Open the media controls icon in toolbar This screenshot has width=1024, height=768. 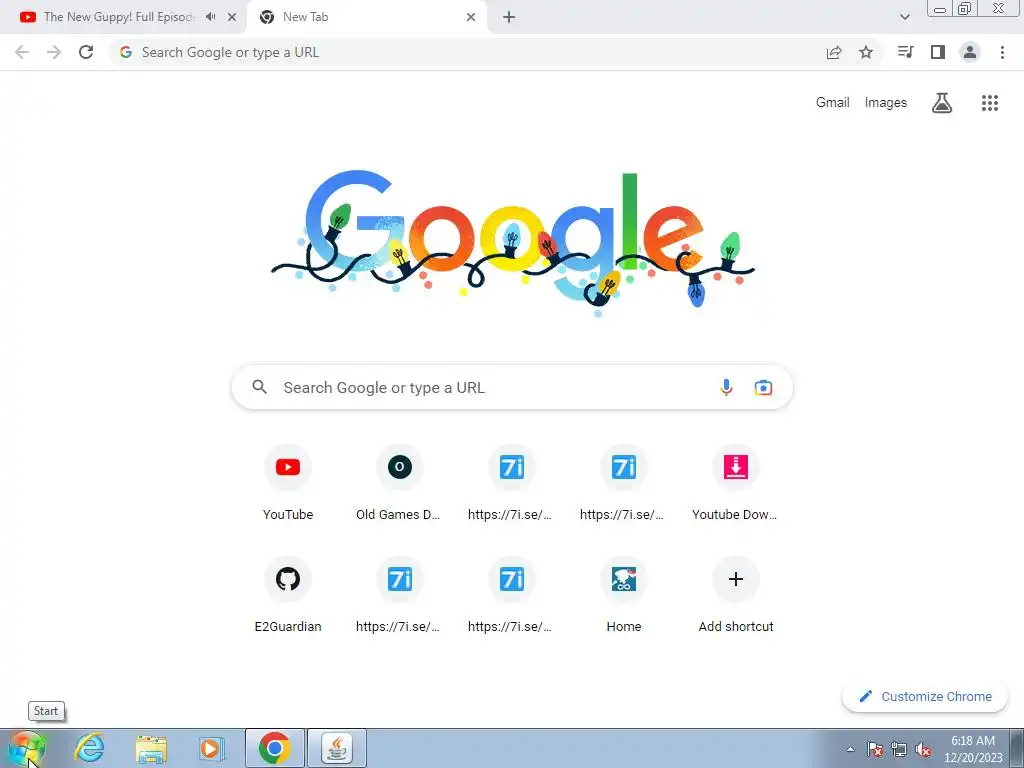click(905, 52)
